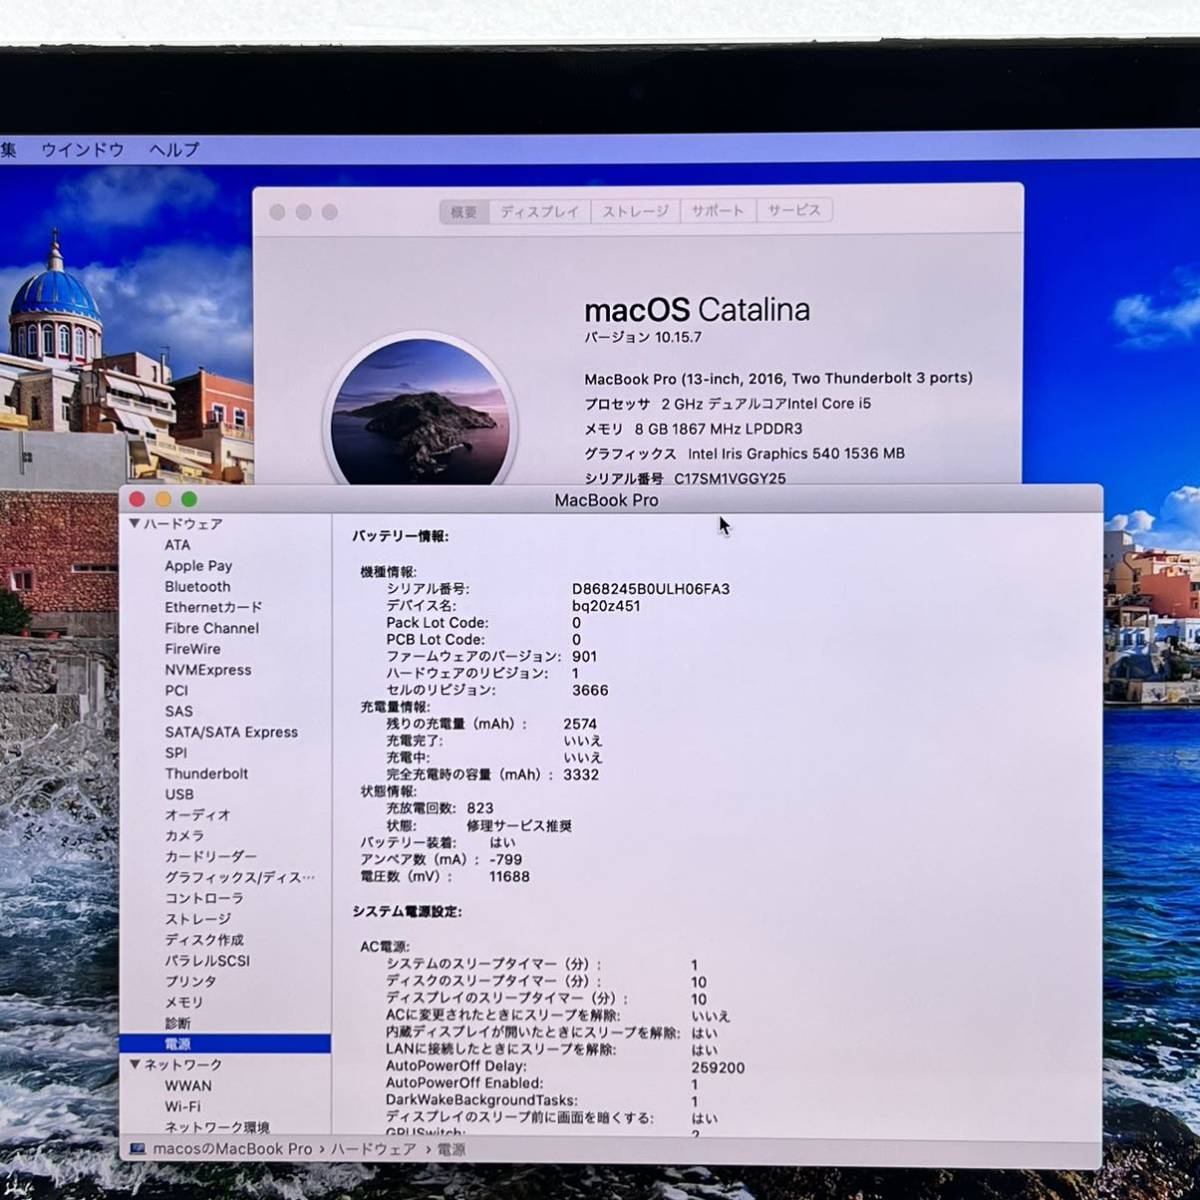The height and width of the screenshot is (1200, 1200).
Task: Switch to the ストレージ tab
Action: point(636,212)
